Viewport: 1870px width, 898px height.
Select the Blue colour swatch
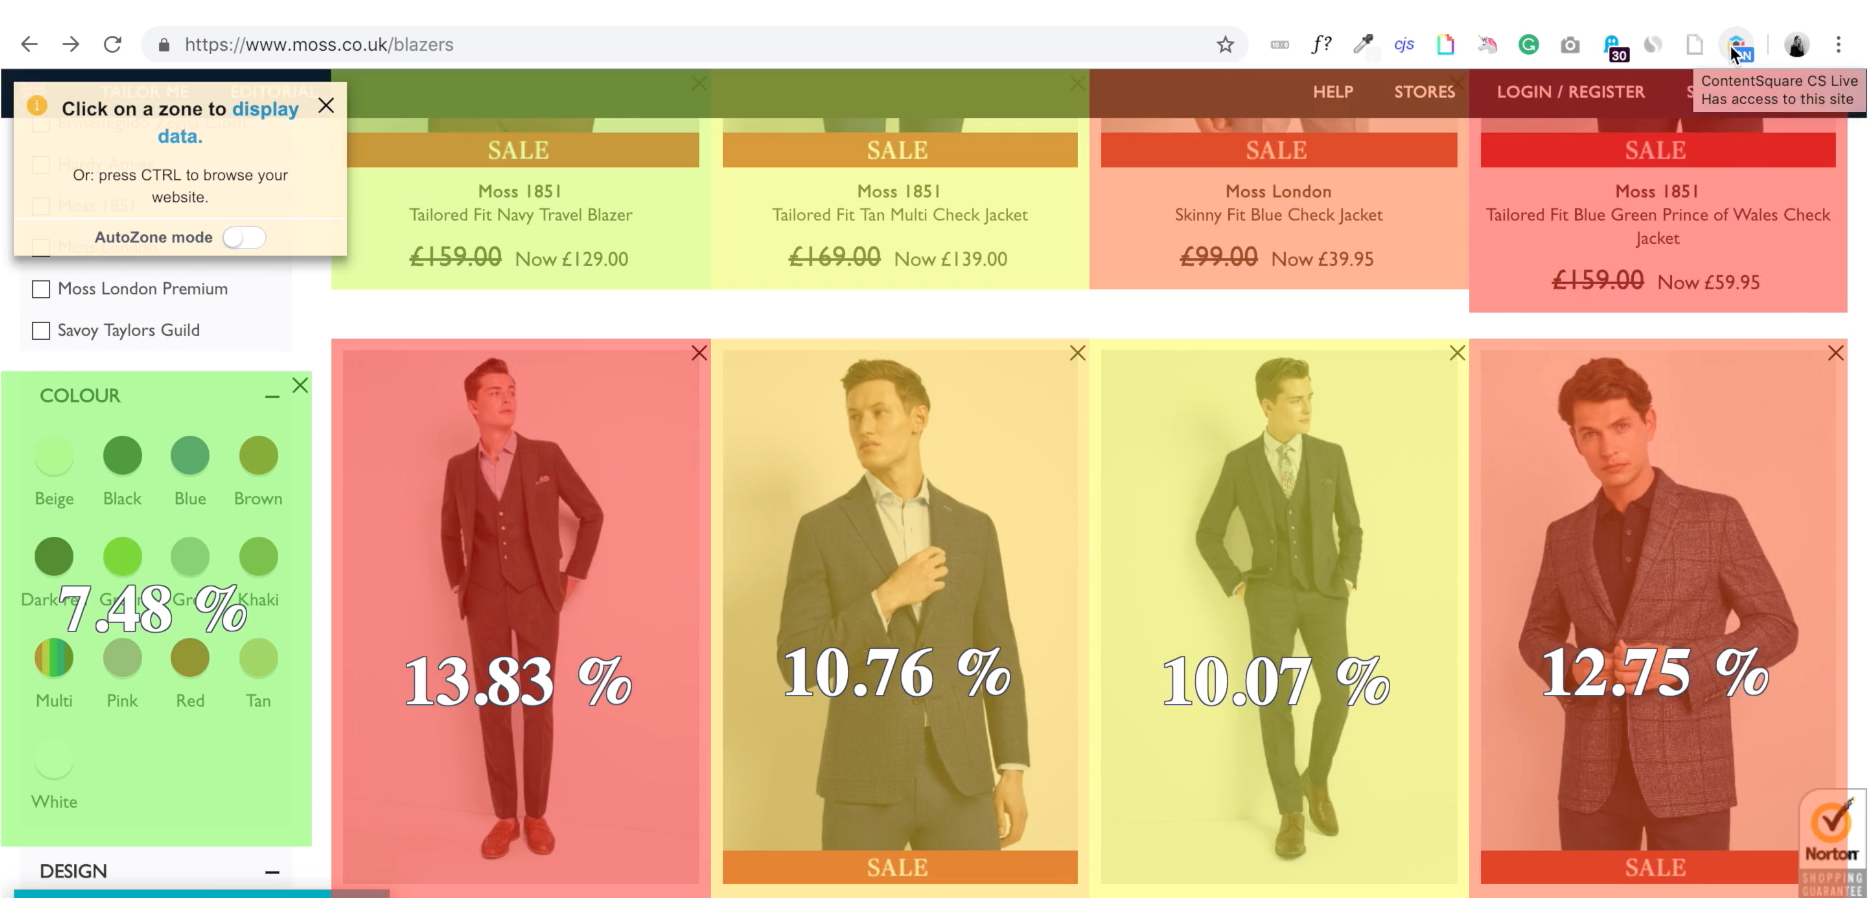[x=190, y=456]
